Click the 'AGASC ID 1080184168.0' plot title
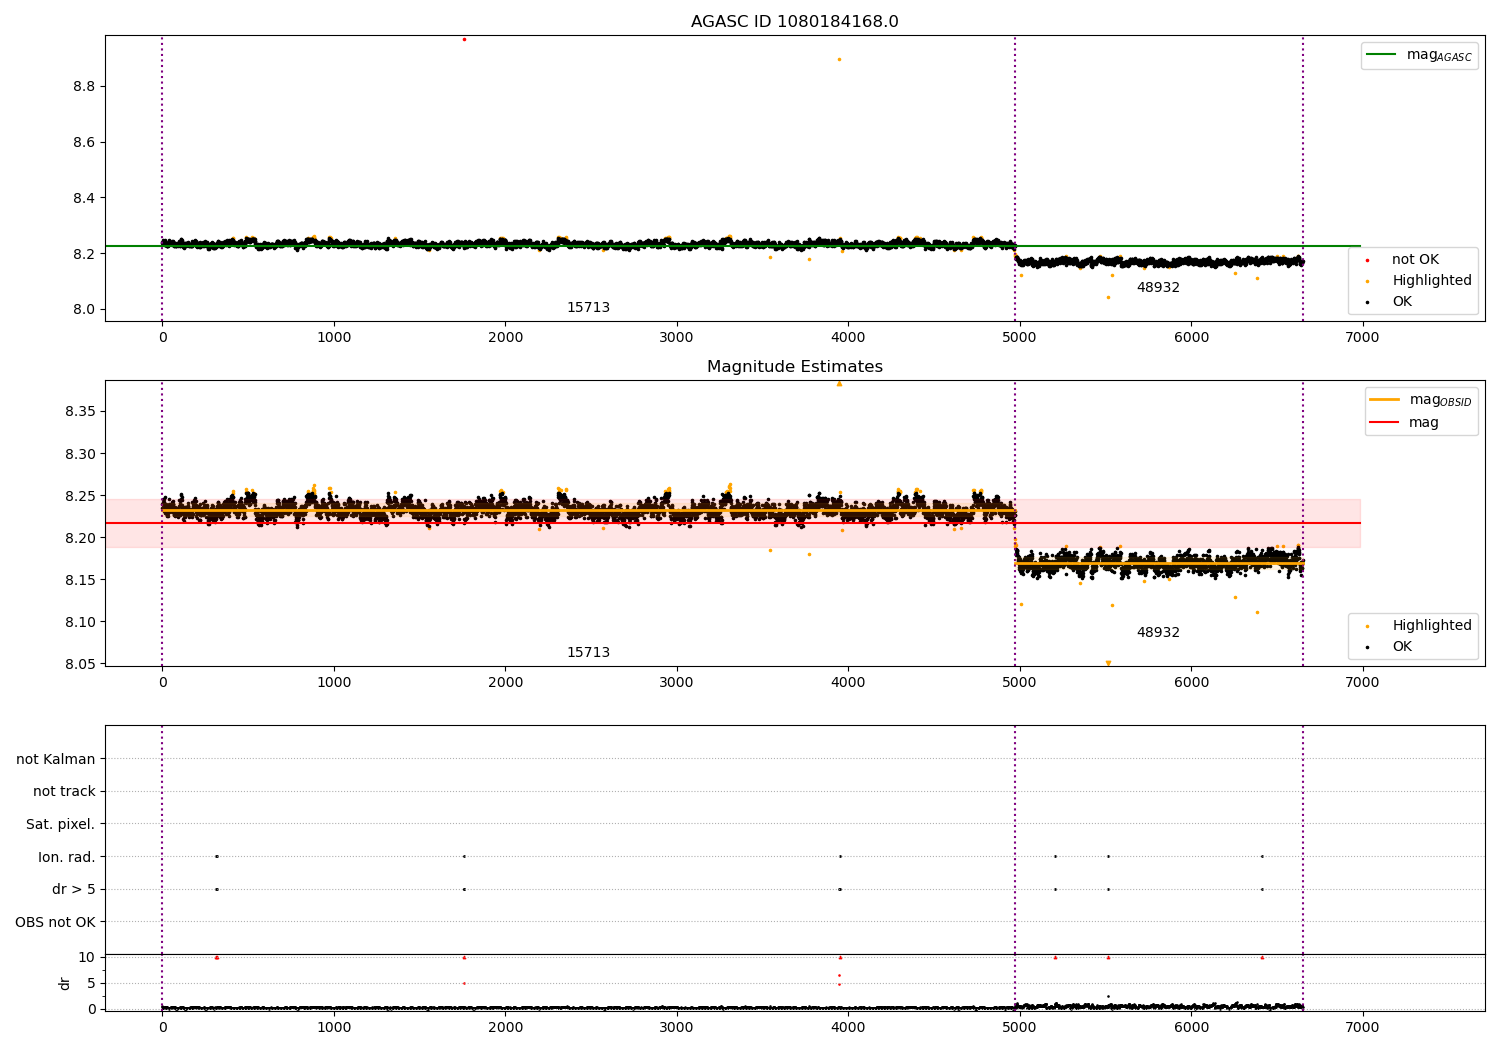 tap(794, 22)
